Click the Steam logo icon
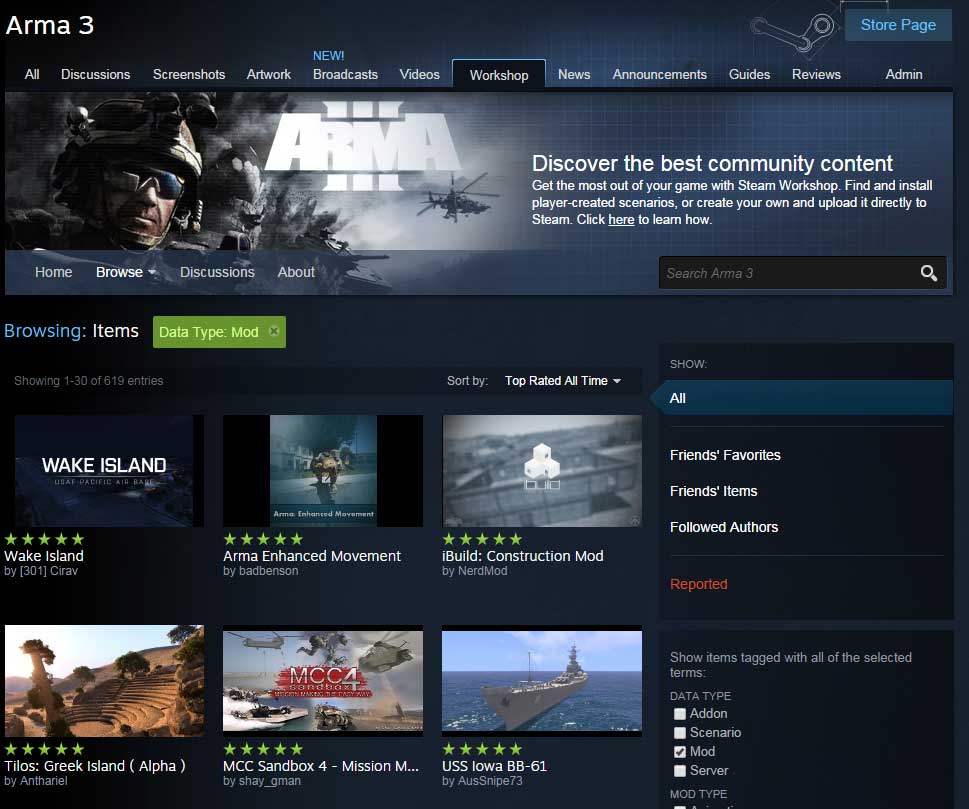The height and width of the screenshot is (809, 969). click(x=793, y=32)
